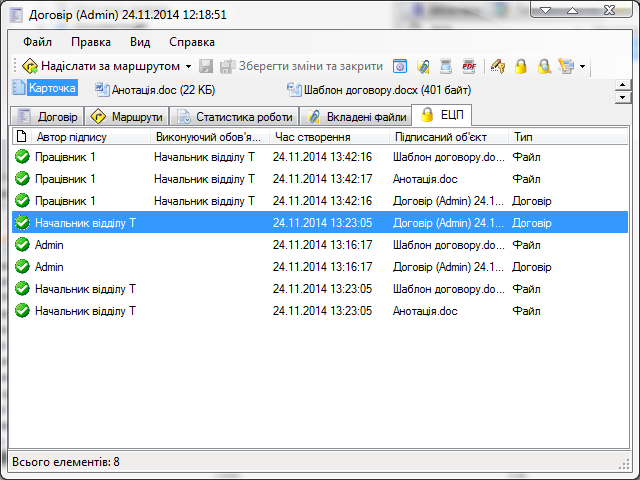
Task: Open the dropdown arrow next to Надіслати за маршрутом
Action: [x=189, y=66]
